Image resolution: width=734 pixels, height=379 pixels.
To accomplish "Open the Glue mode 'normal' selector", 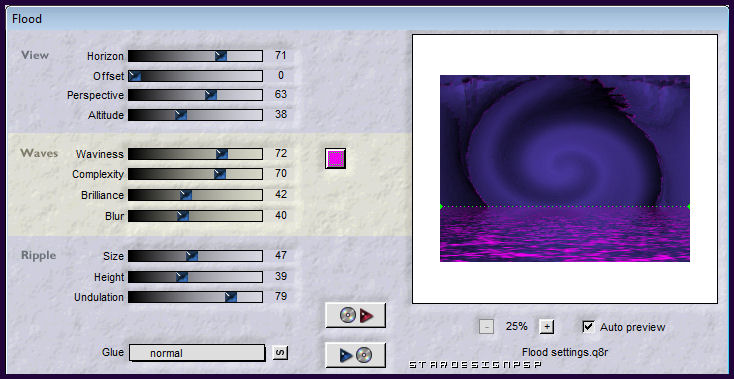I will tap(197, 353).
